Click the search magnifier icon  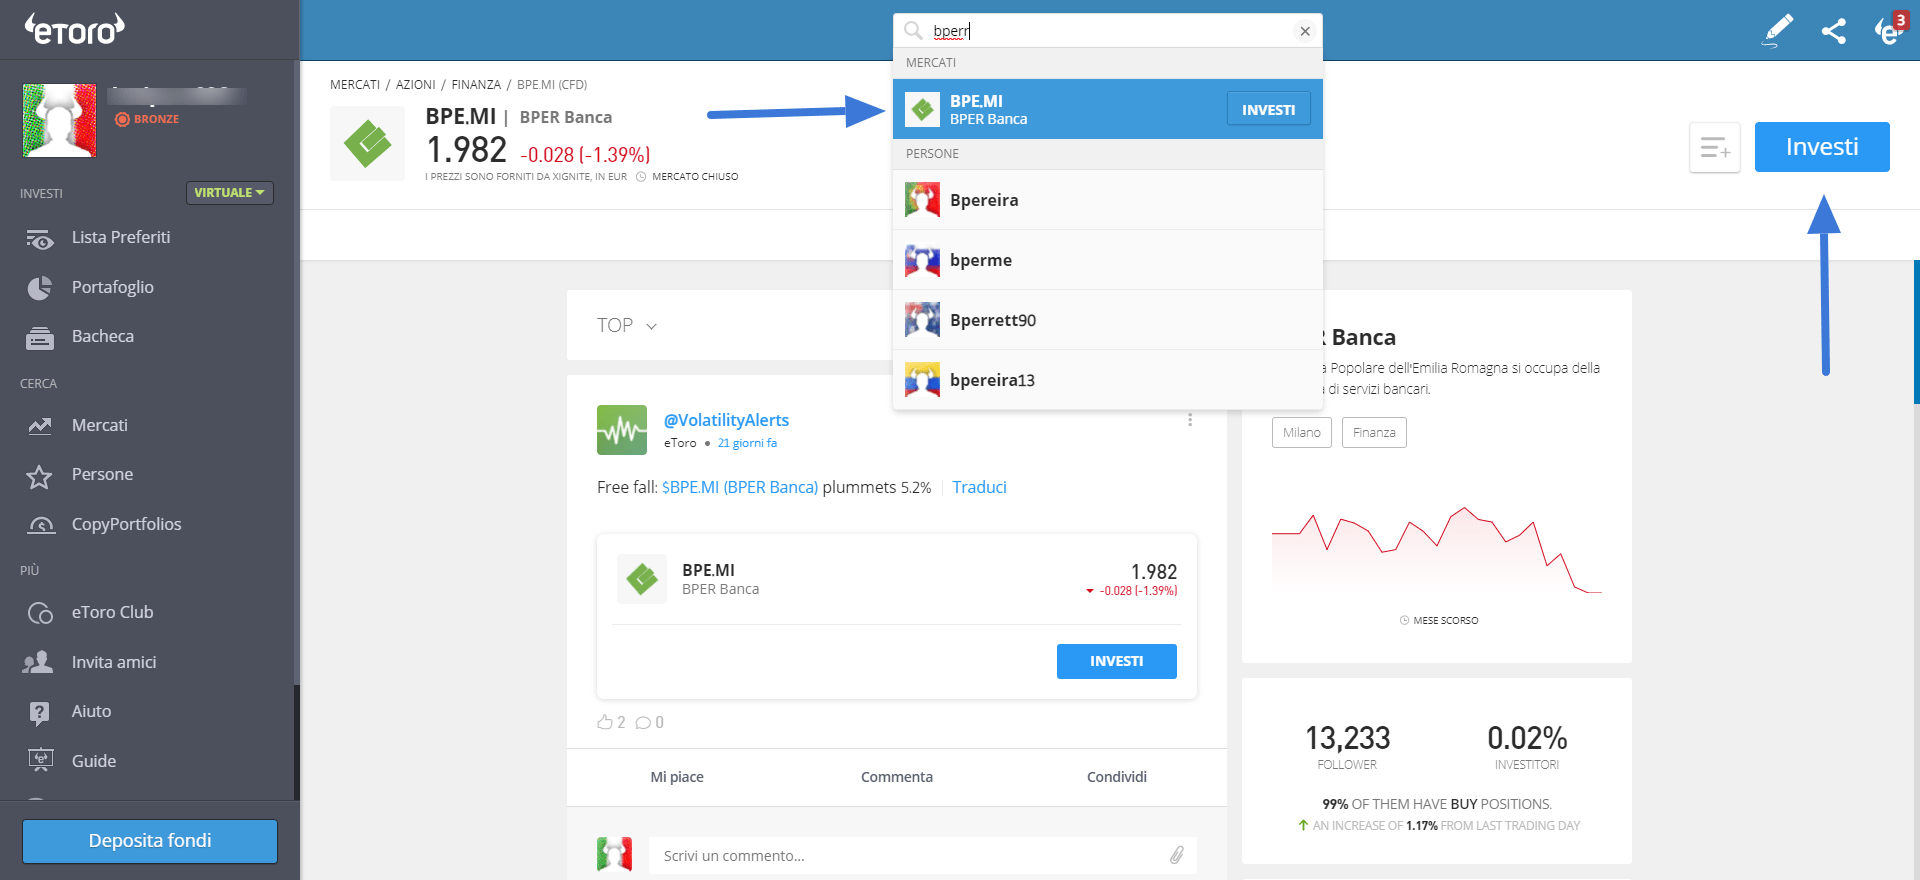913,31
